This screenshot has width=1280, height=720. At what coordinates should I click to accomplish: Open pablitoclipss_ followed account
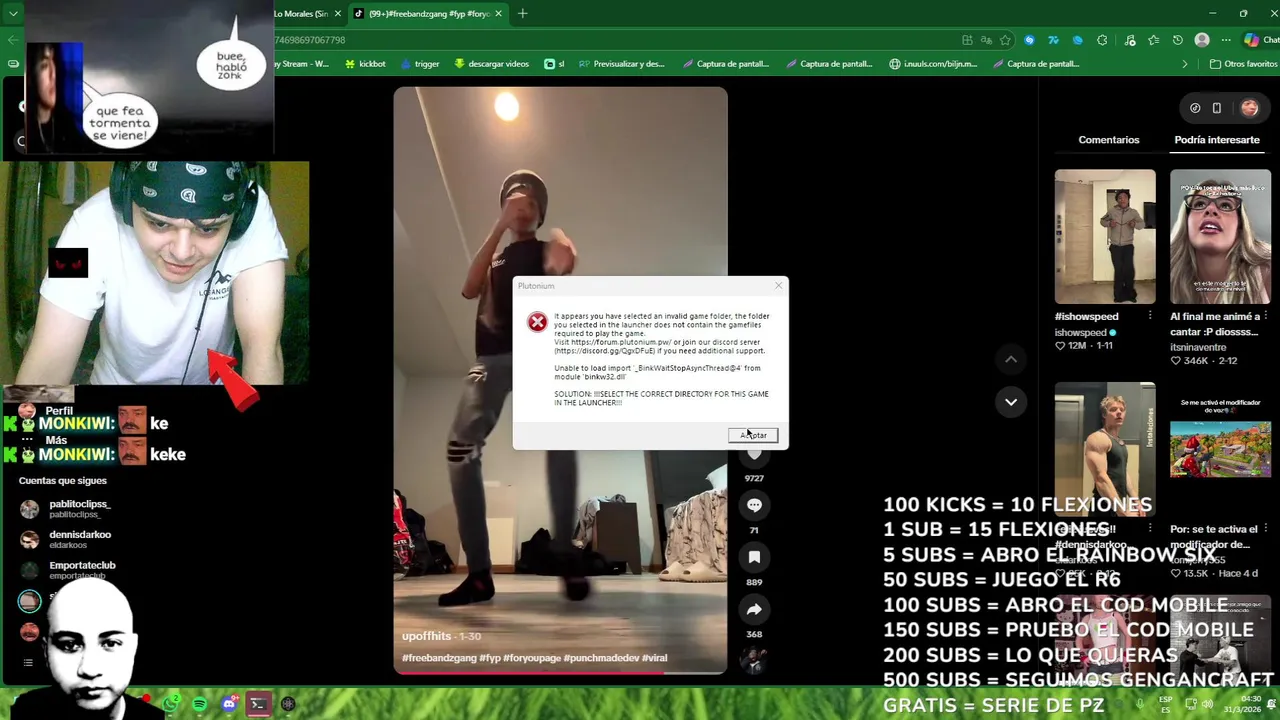click(65, 509)
